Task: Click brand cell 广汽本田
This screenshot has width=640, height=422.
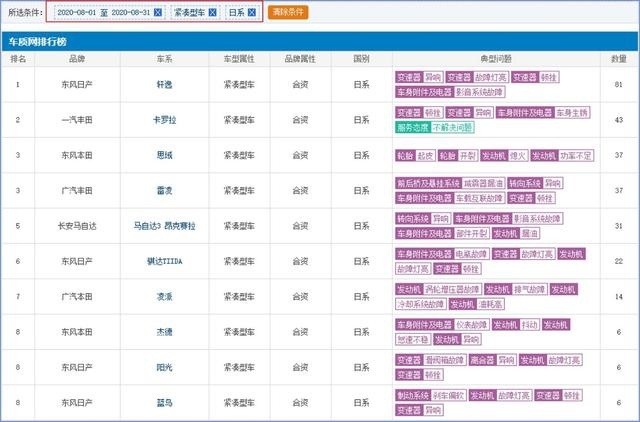Action: point(77,297)
